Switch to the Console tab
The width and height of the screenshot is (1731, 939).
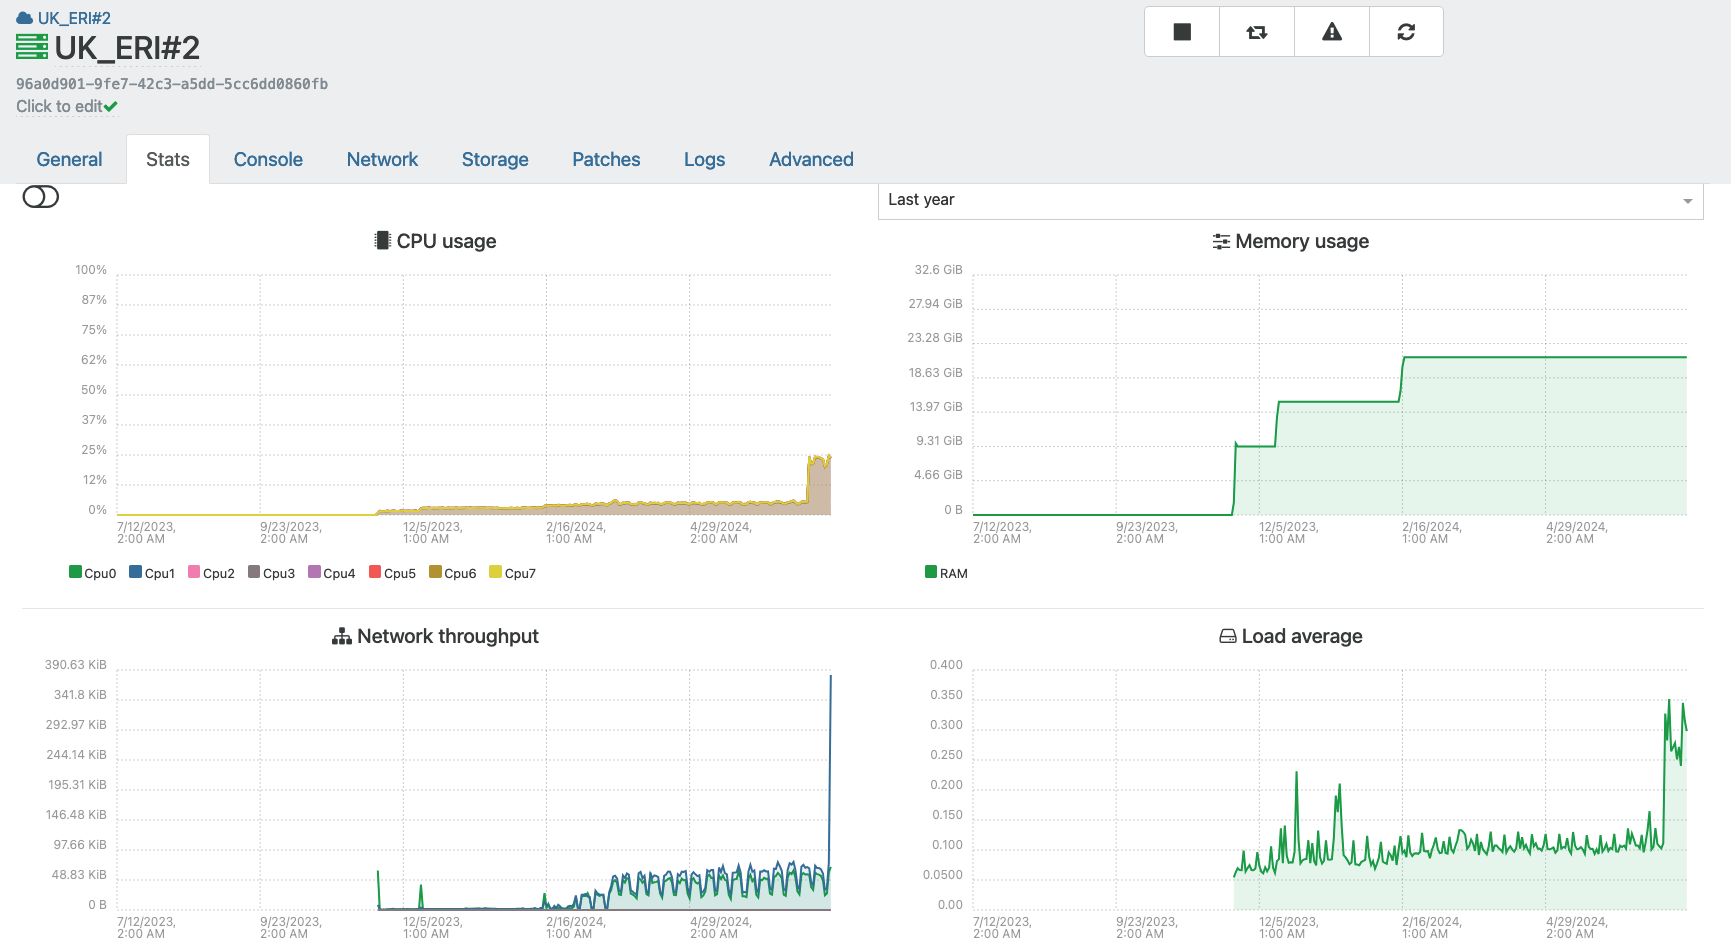click(x=268, y=159)
